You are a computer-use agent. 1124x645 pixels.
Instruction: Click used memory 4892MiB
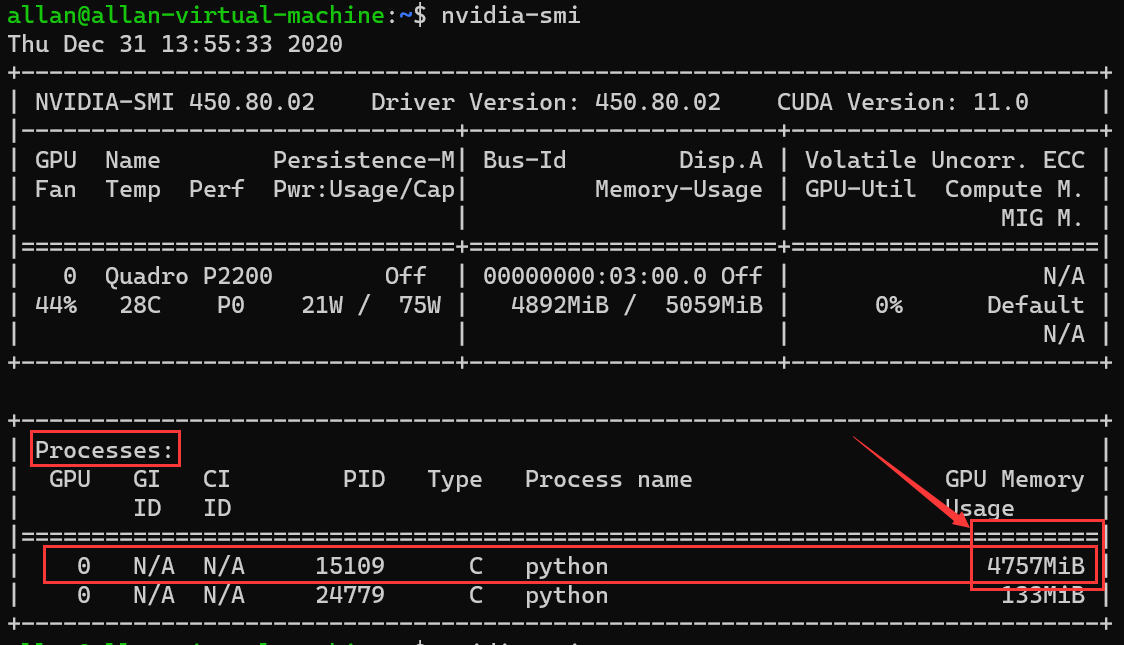[x=560, y=305]
